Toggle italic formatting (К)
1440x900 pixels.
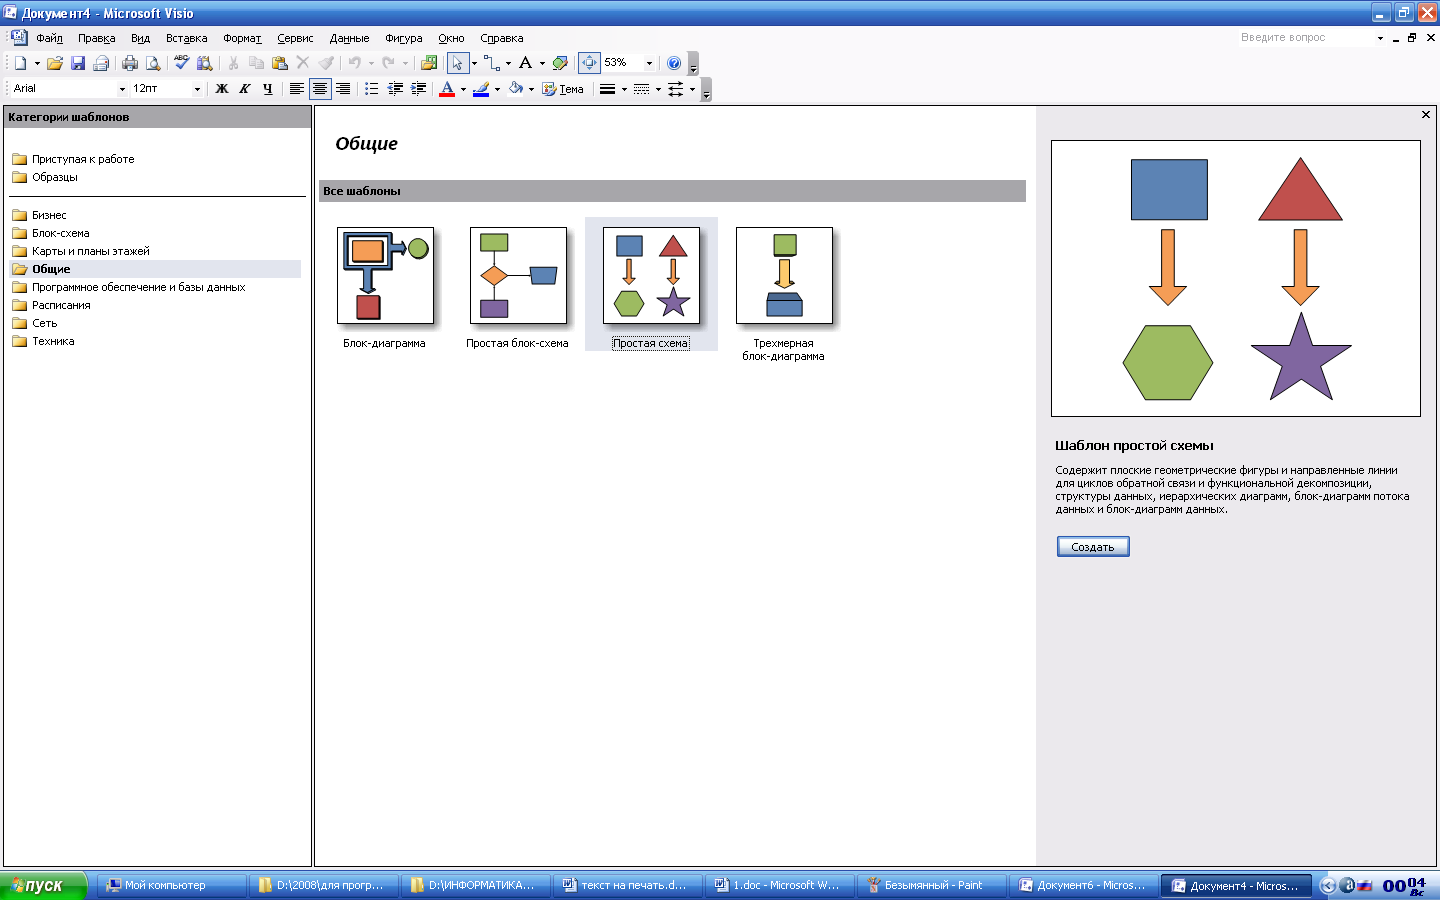click(x=245, y=89)
